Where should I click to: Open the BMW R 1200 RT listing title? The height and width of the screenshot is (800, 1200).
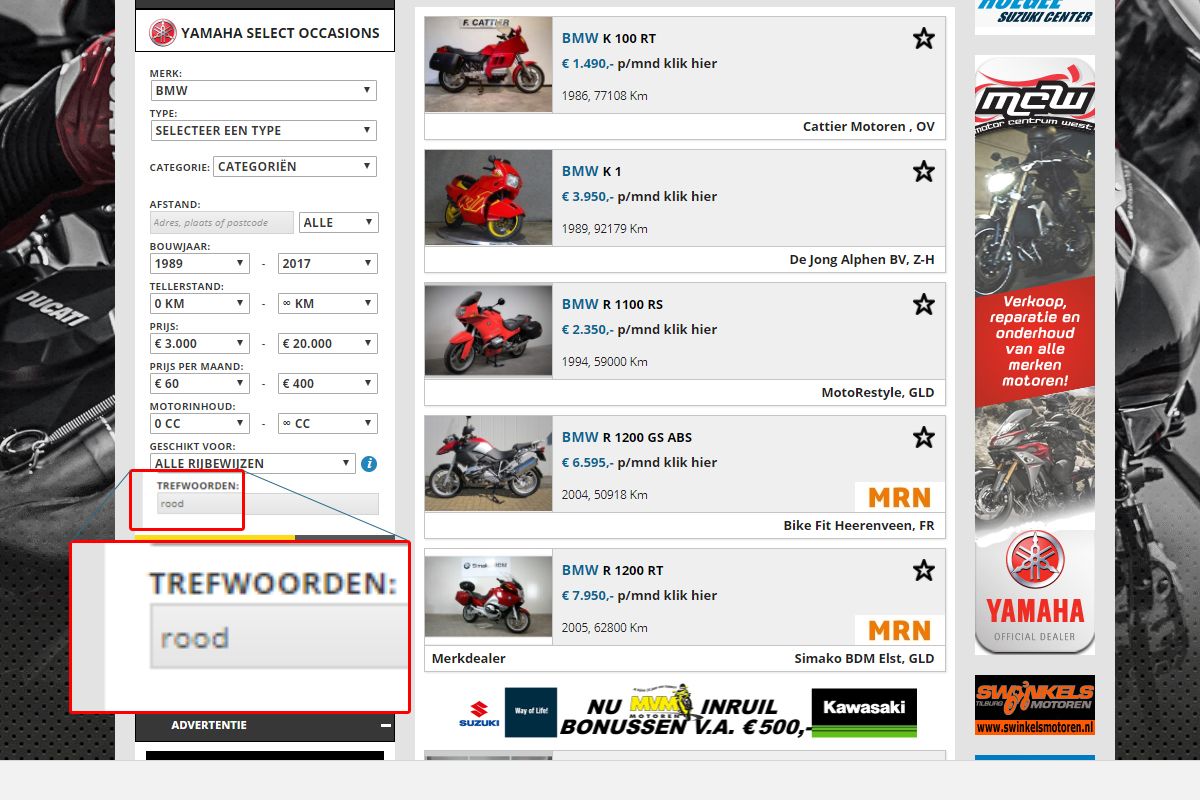tap(612, 571)
